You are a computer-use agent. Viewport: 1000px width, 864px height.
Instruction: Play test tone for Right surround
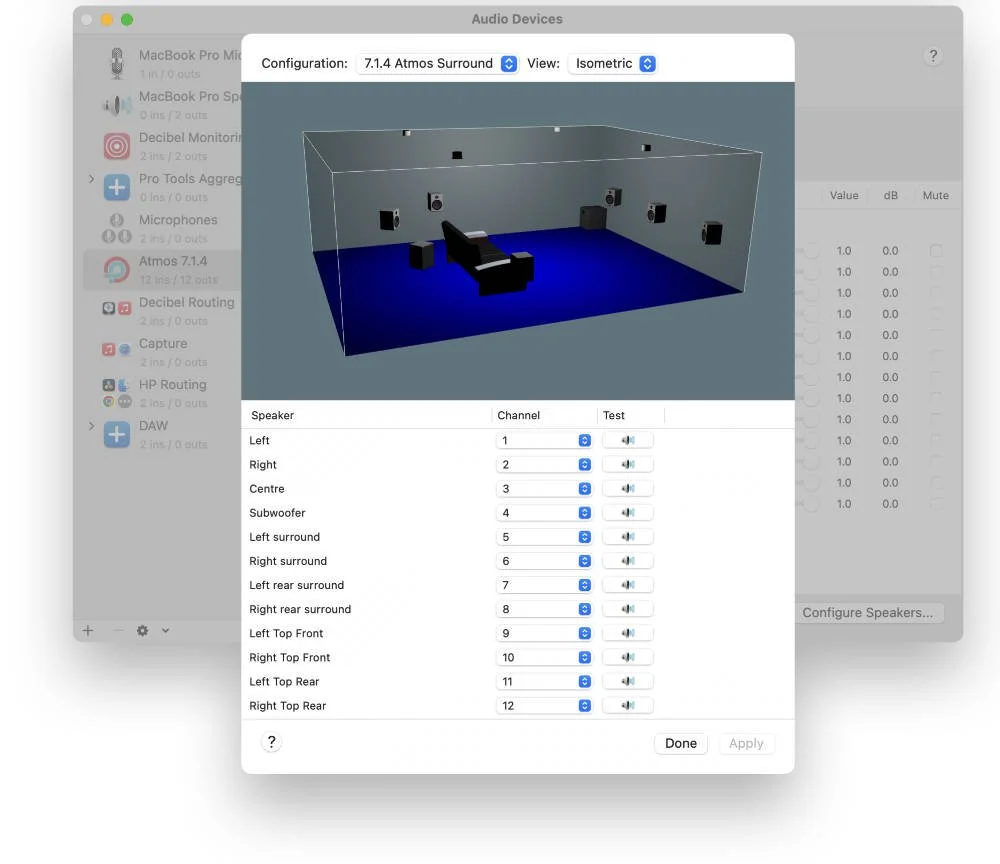628,561
